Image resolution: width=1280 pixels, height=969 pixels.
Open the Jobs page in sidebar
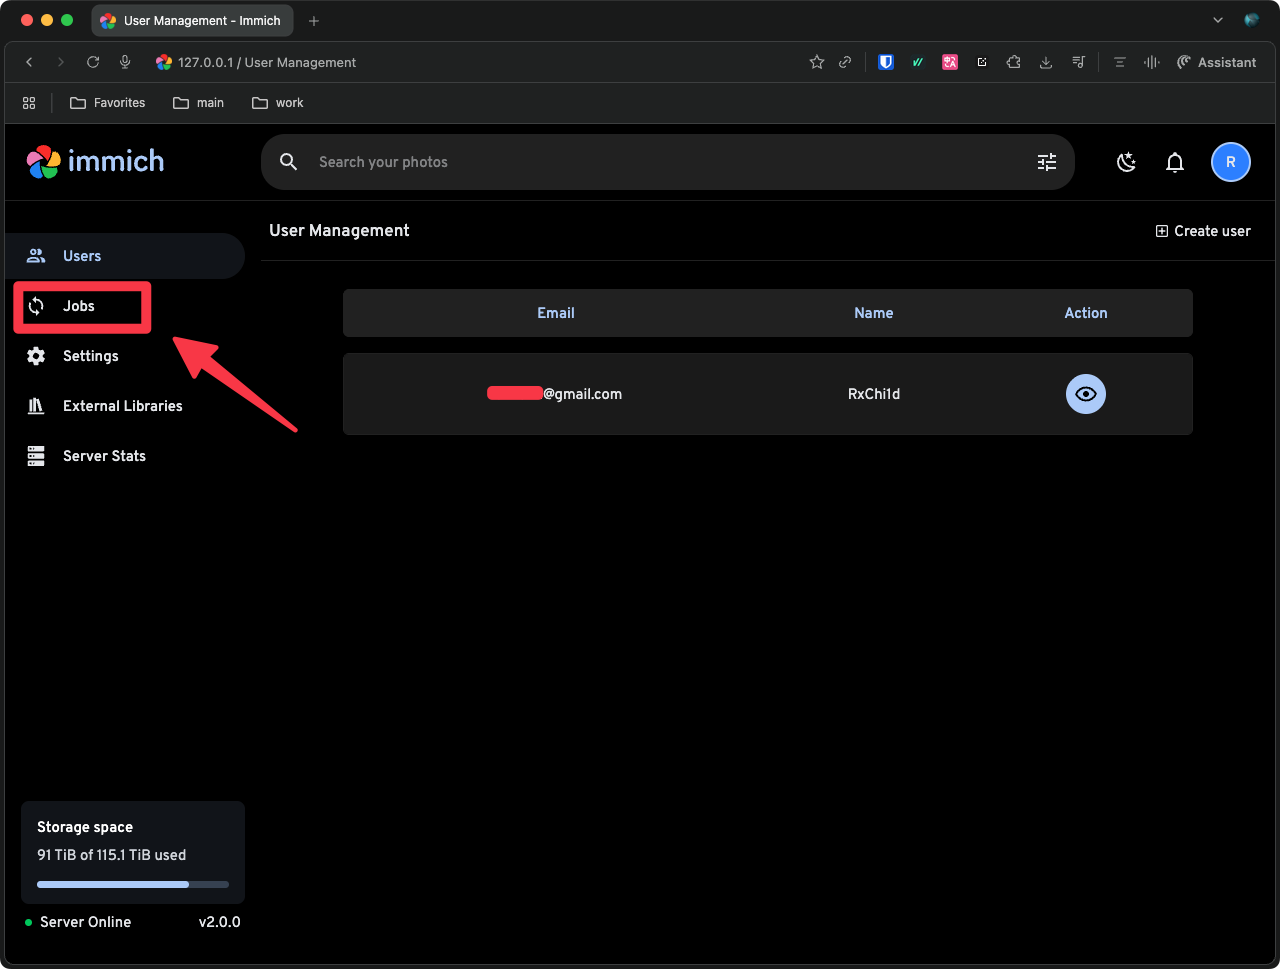[x=79, y=306]
